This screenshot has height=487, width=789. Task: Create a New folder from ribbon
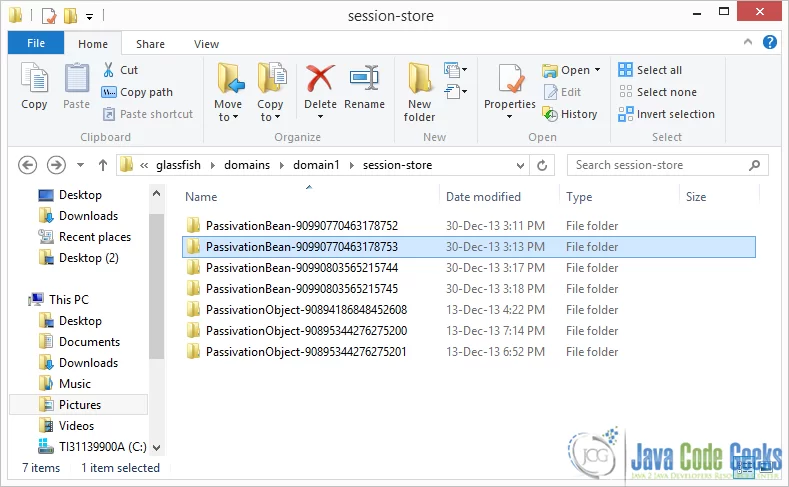pyautogui.click(x=419, y=92)
